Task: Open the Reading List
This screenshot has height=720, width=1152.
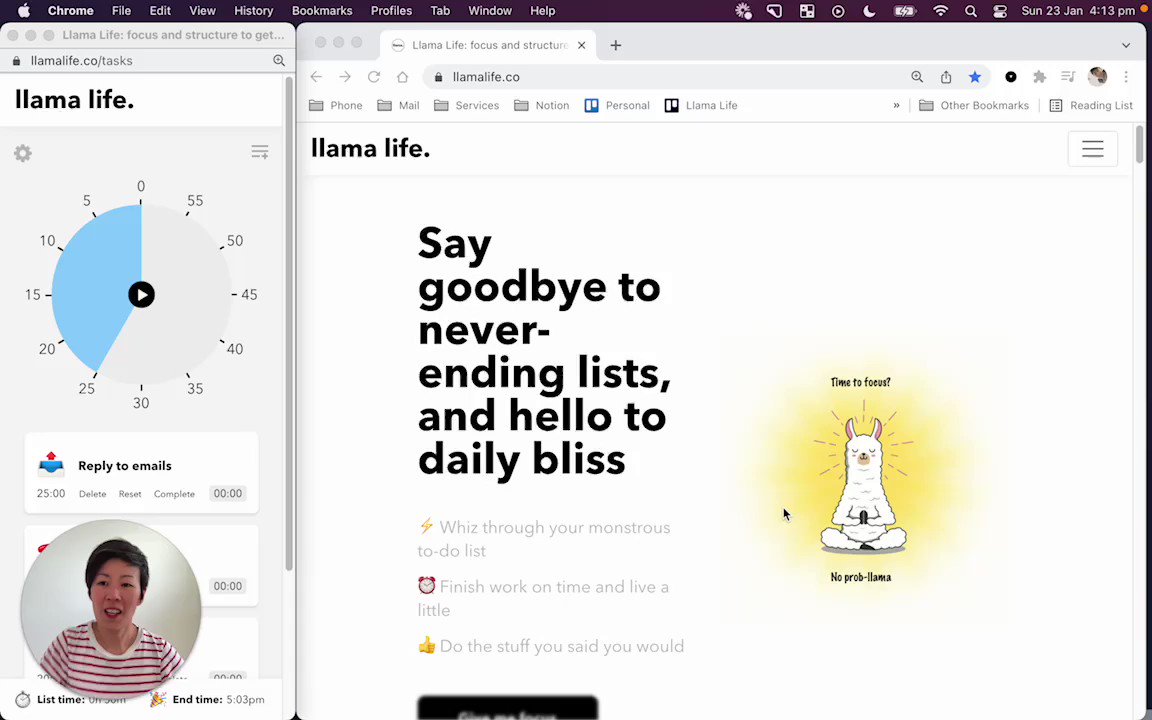Action: tap(1091, 105)
